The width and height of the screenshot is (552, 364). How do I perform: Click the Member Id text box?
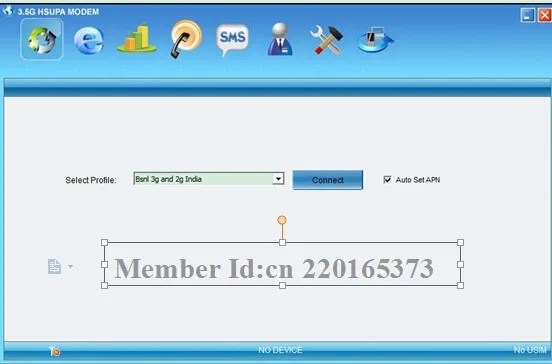282,264
